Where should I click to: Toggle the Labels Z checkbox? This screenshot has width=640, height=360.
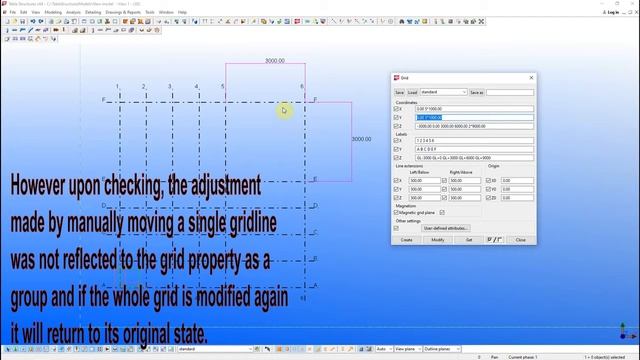(x=396, y=158)
